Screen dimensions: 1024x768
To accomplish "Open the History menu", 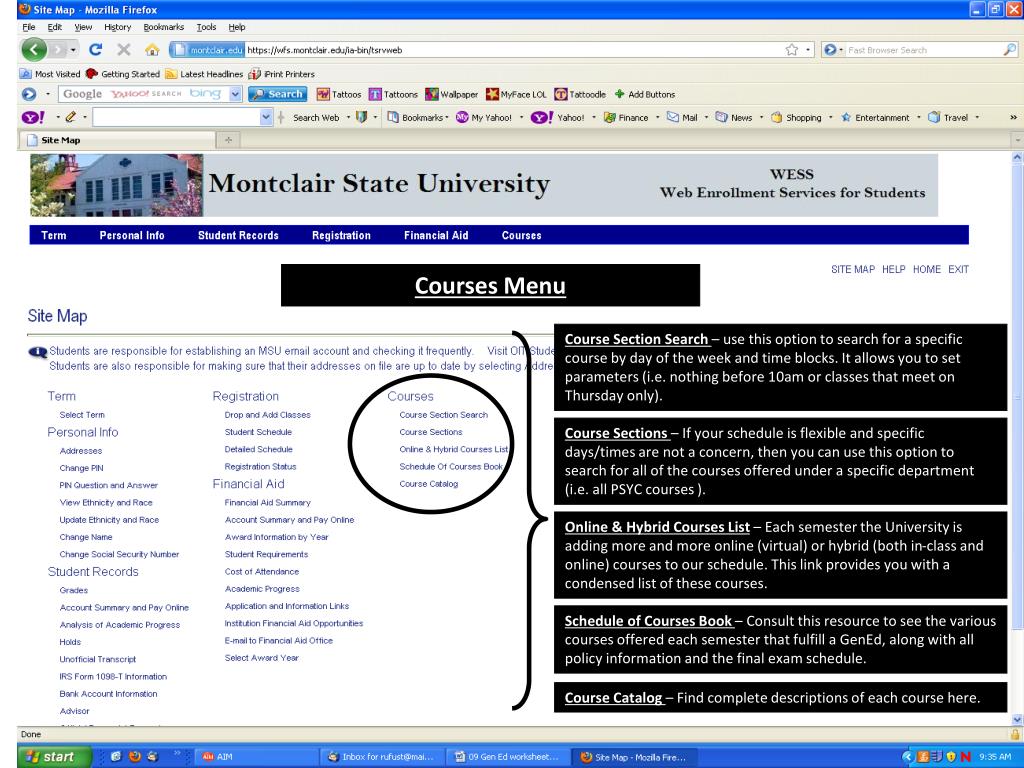I will [118, 27].
